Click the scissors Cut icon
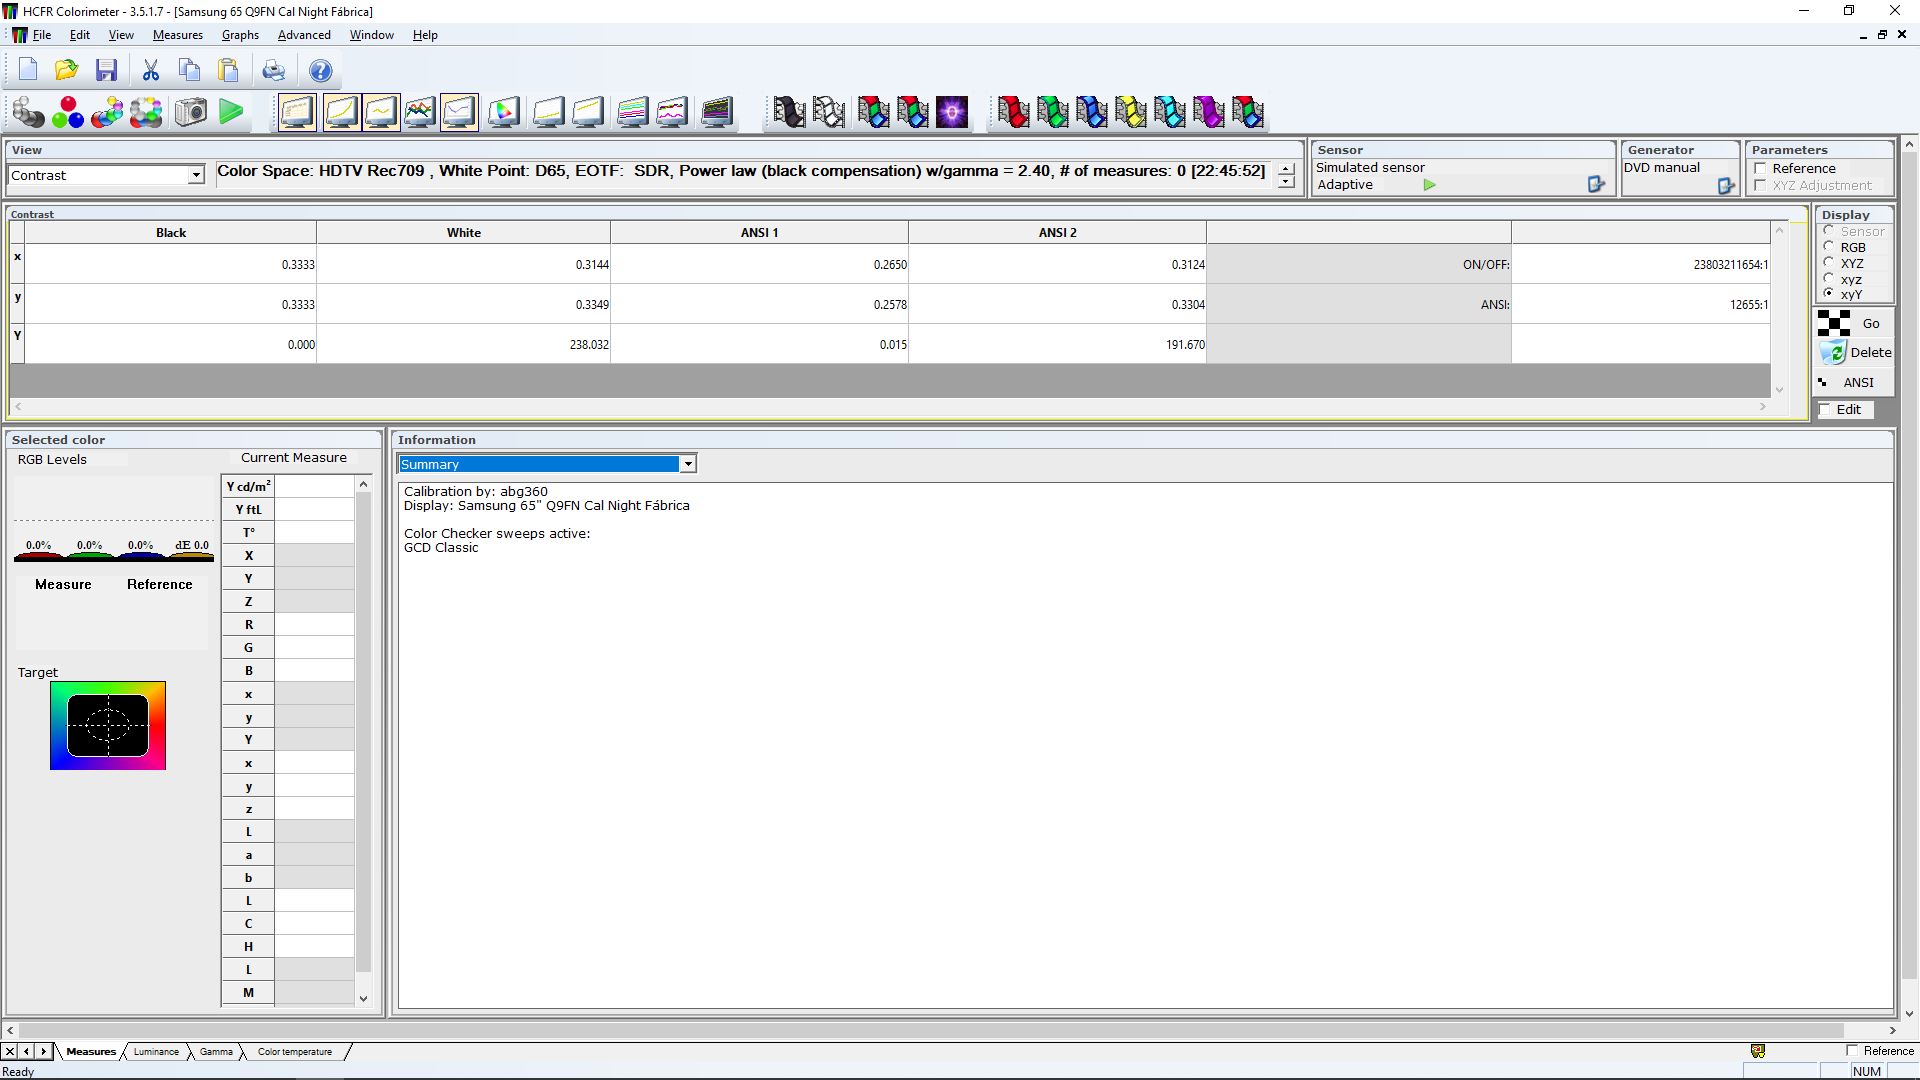The height and width of the screenshot is (1080, 1920). pyautogui.click(x=151, y=70)
